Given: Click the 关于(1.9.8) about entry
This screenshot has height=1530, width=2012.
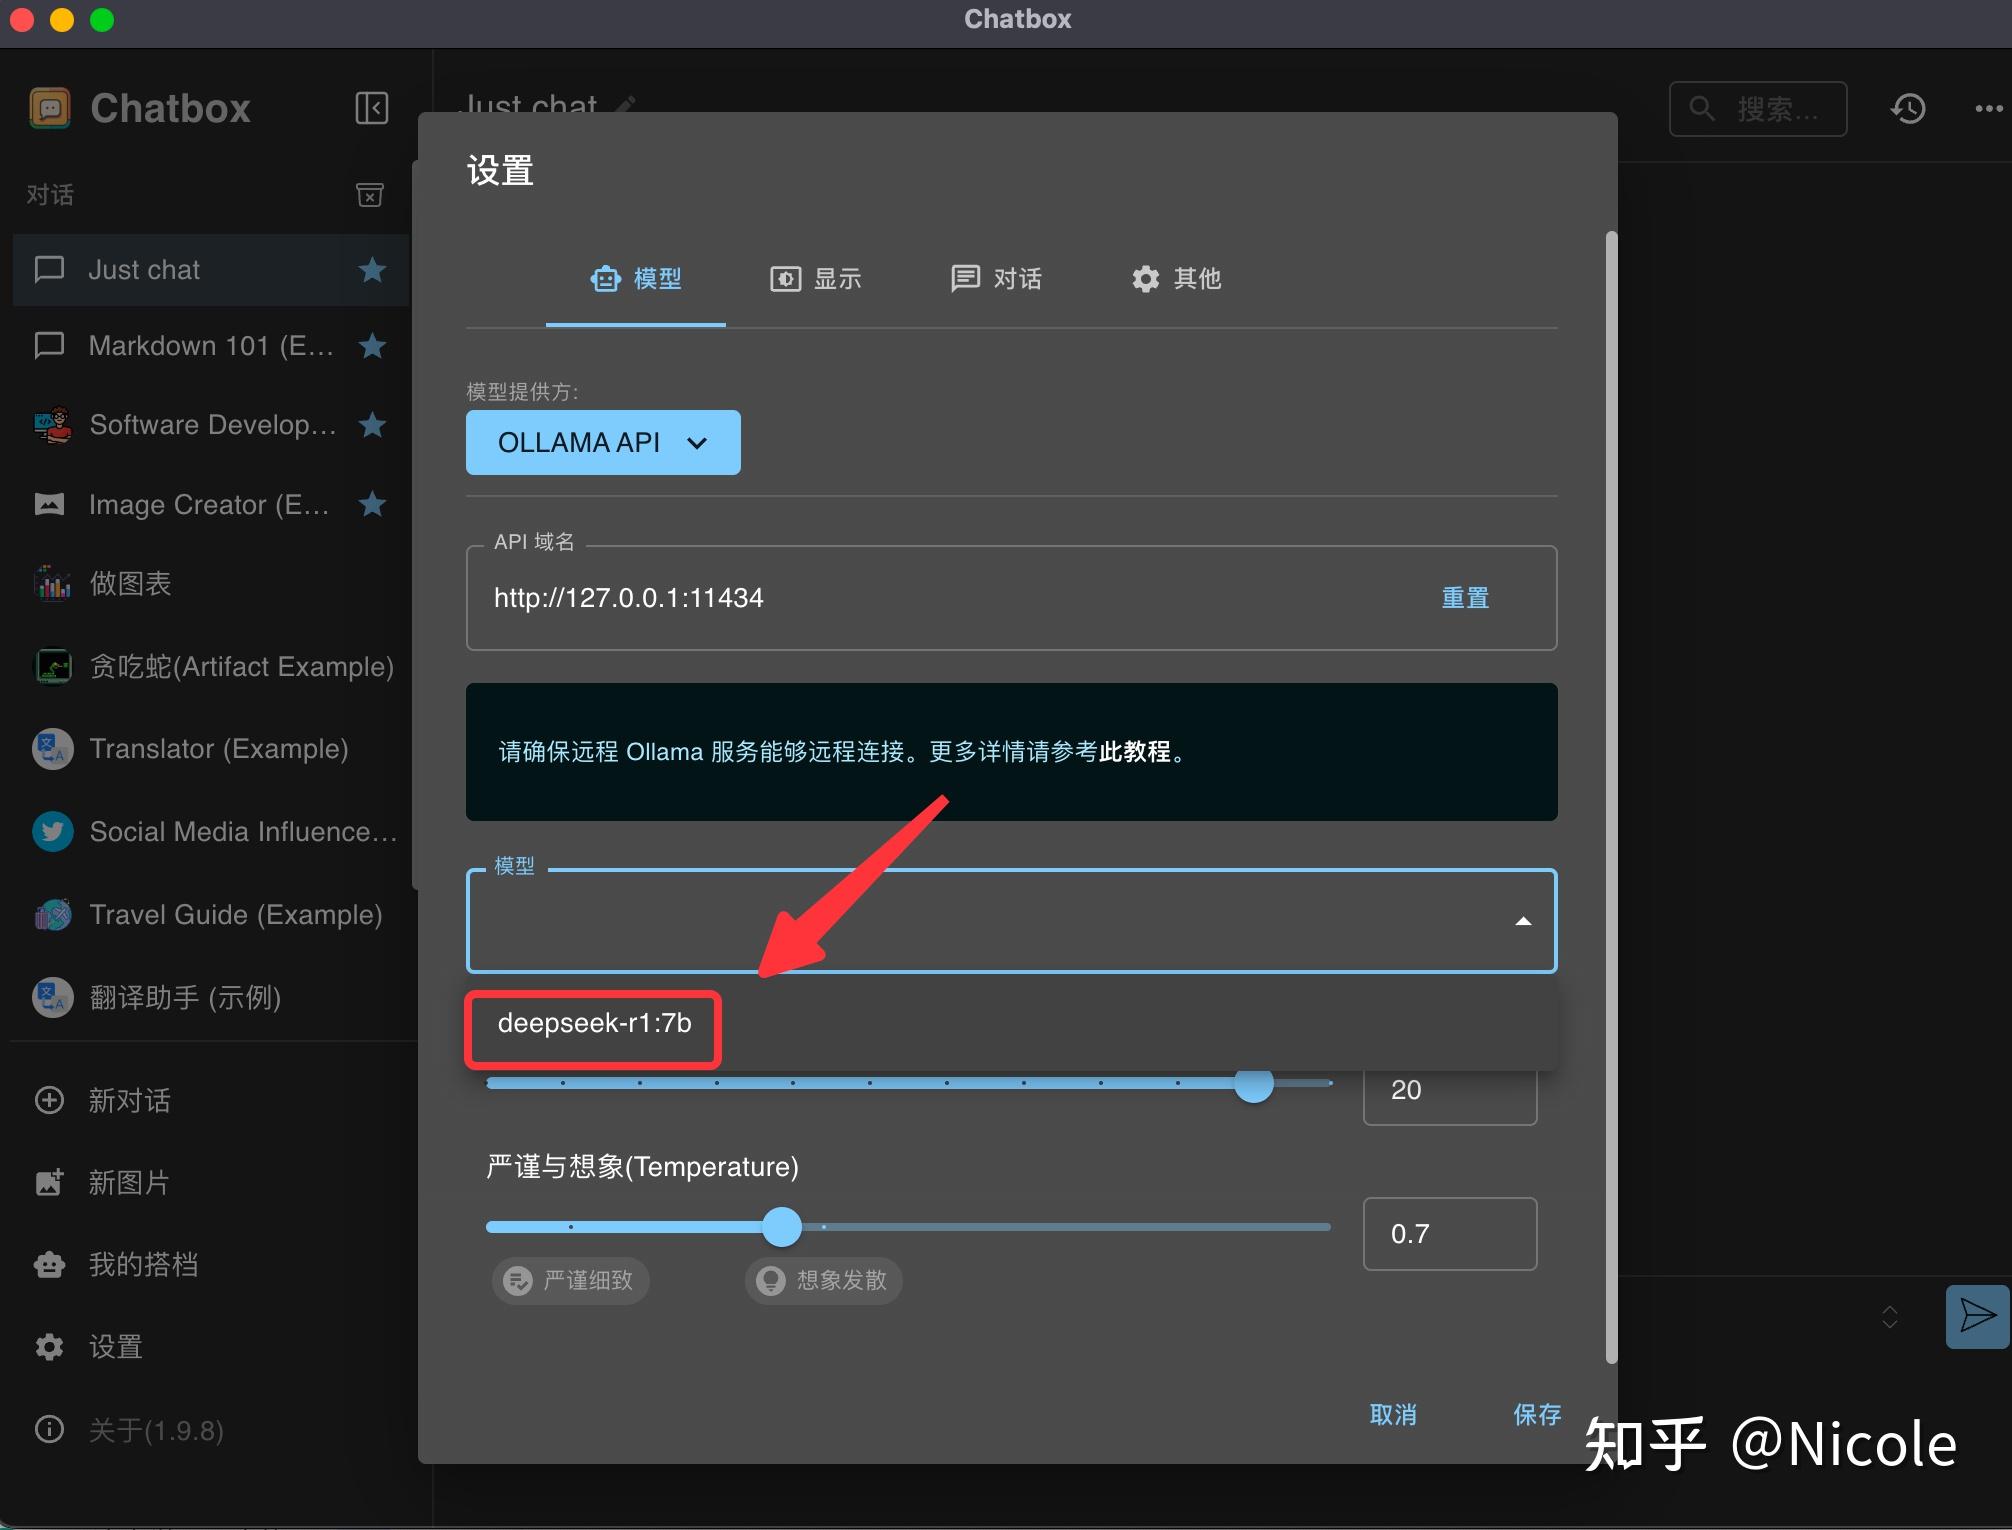Looking at the screenshot, I should [155, 1430].
